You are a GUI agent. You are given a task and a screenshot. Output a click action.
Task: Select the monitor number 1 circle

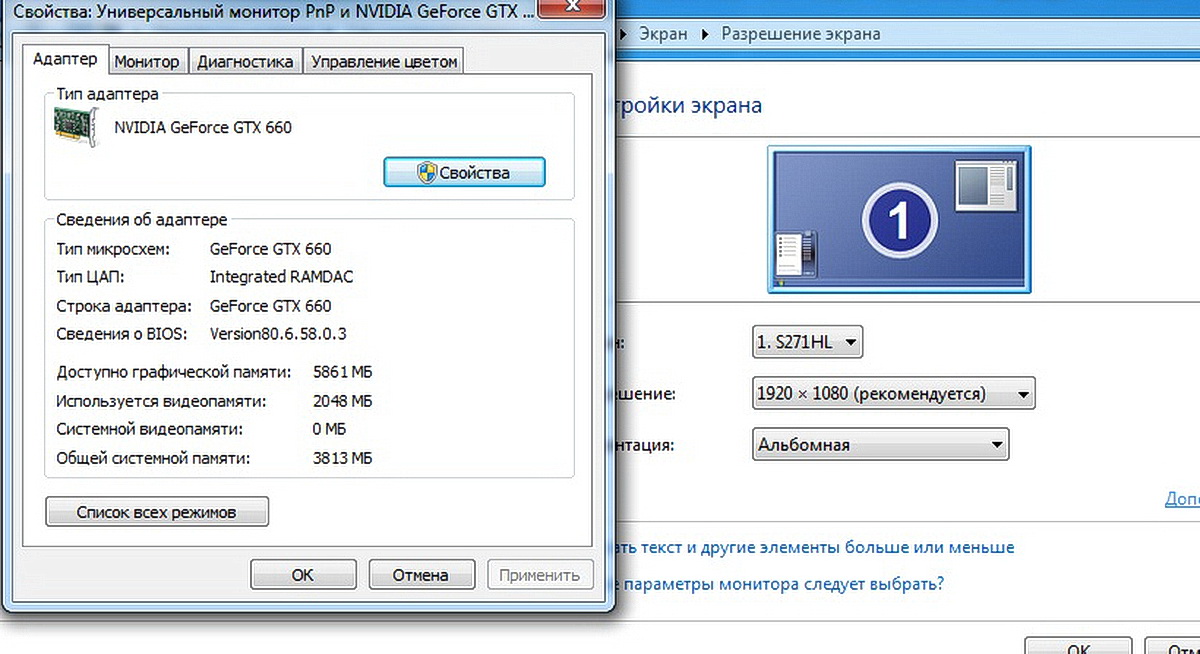tap(899, 220)
